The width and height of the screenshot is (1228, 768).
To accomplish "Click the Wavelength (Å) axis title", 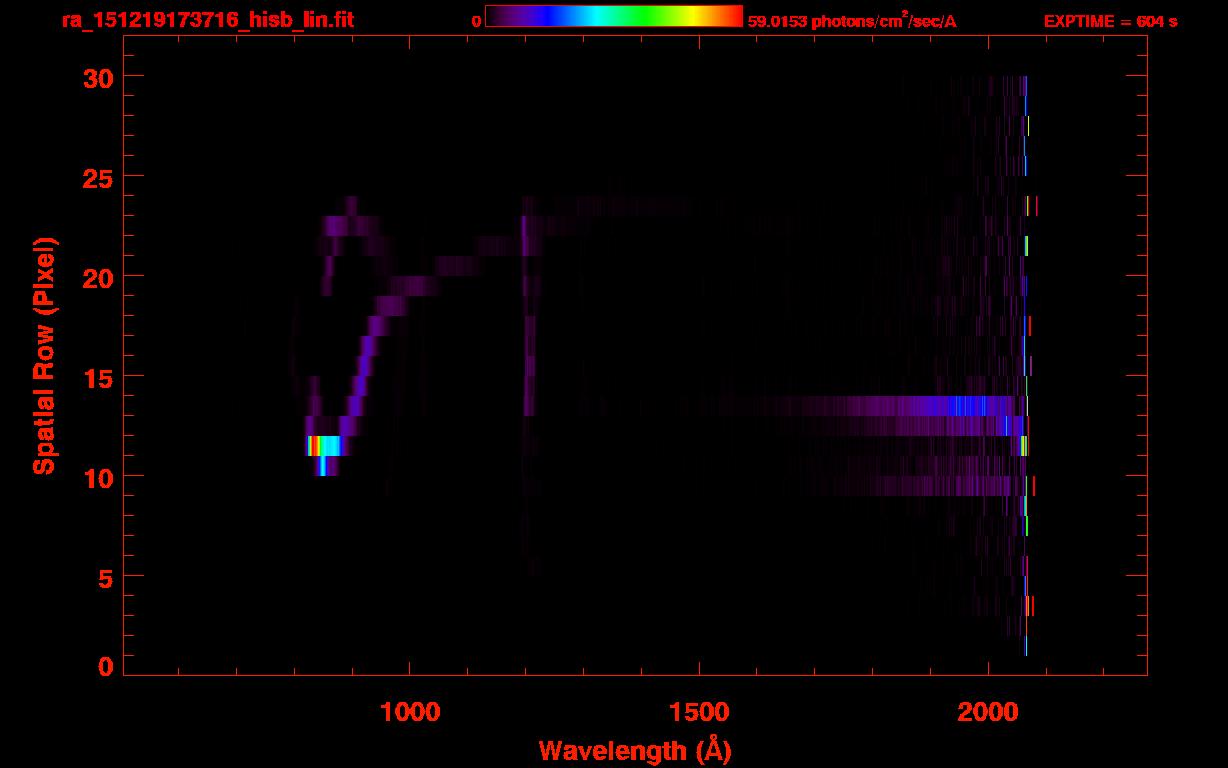I will pyautogui.click(x=635, y=750).
